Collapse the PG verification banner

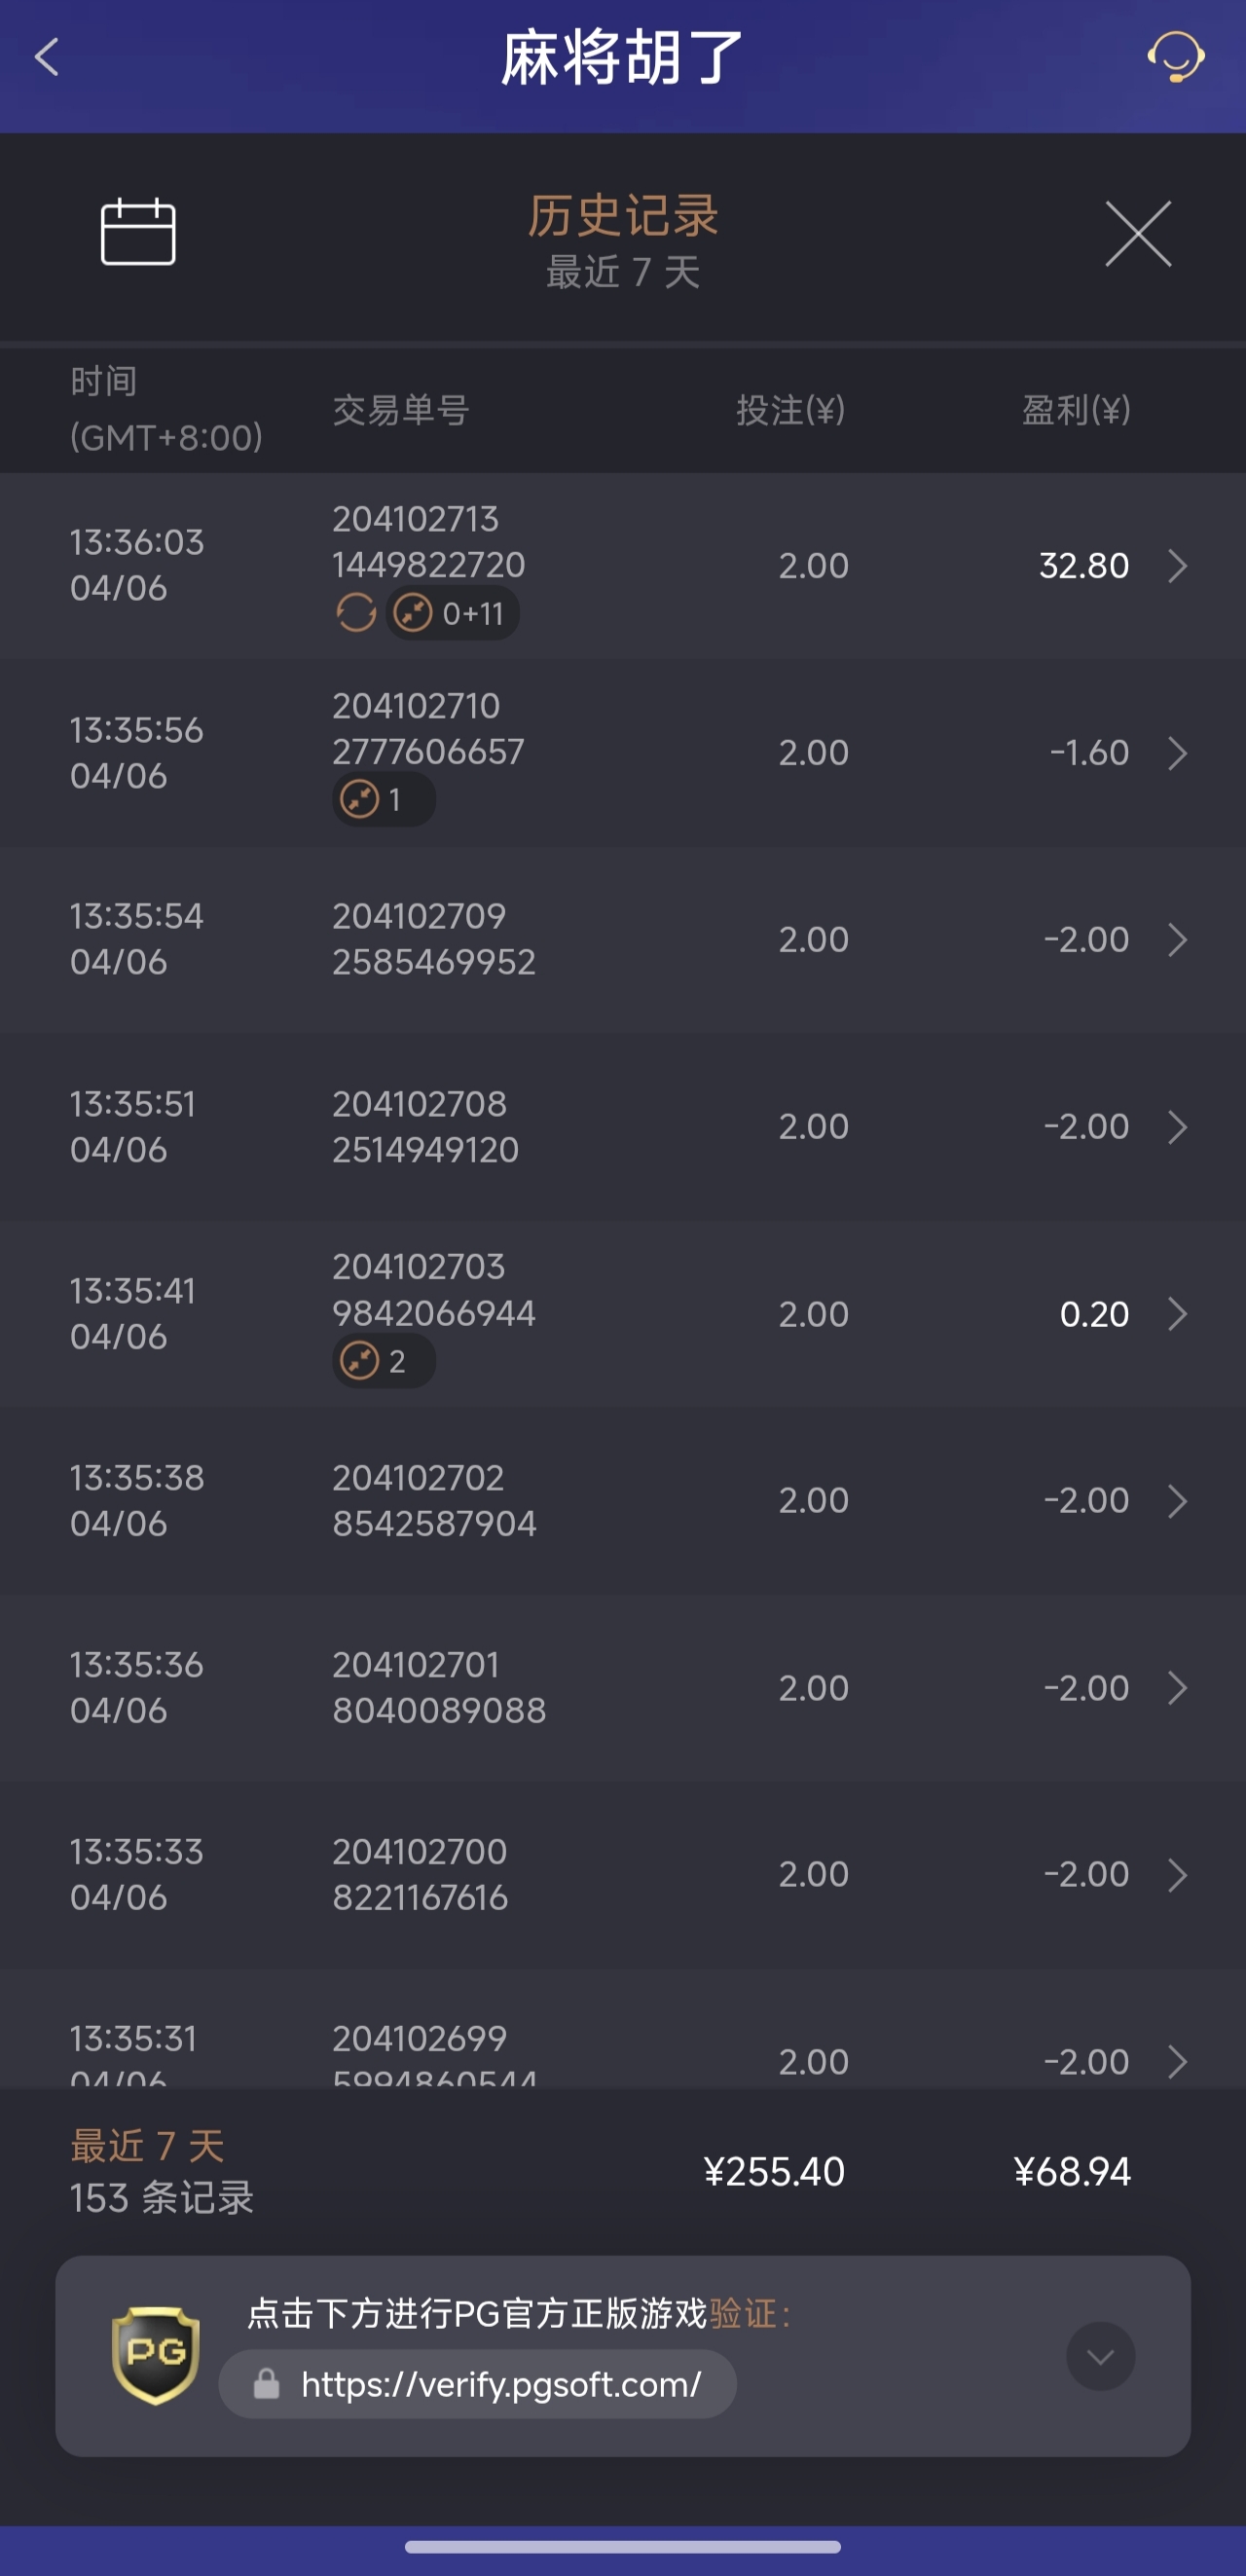[1100, 2356]
